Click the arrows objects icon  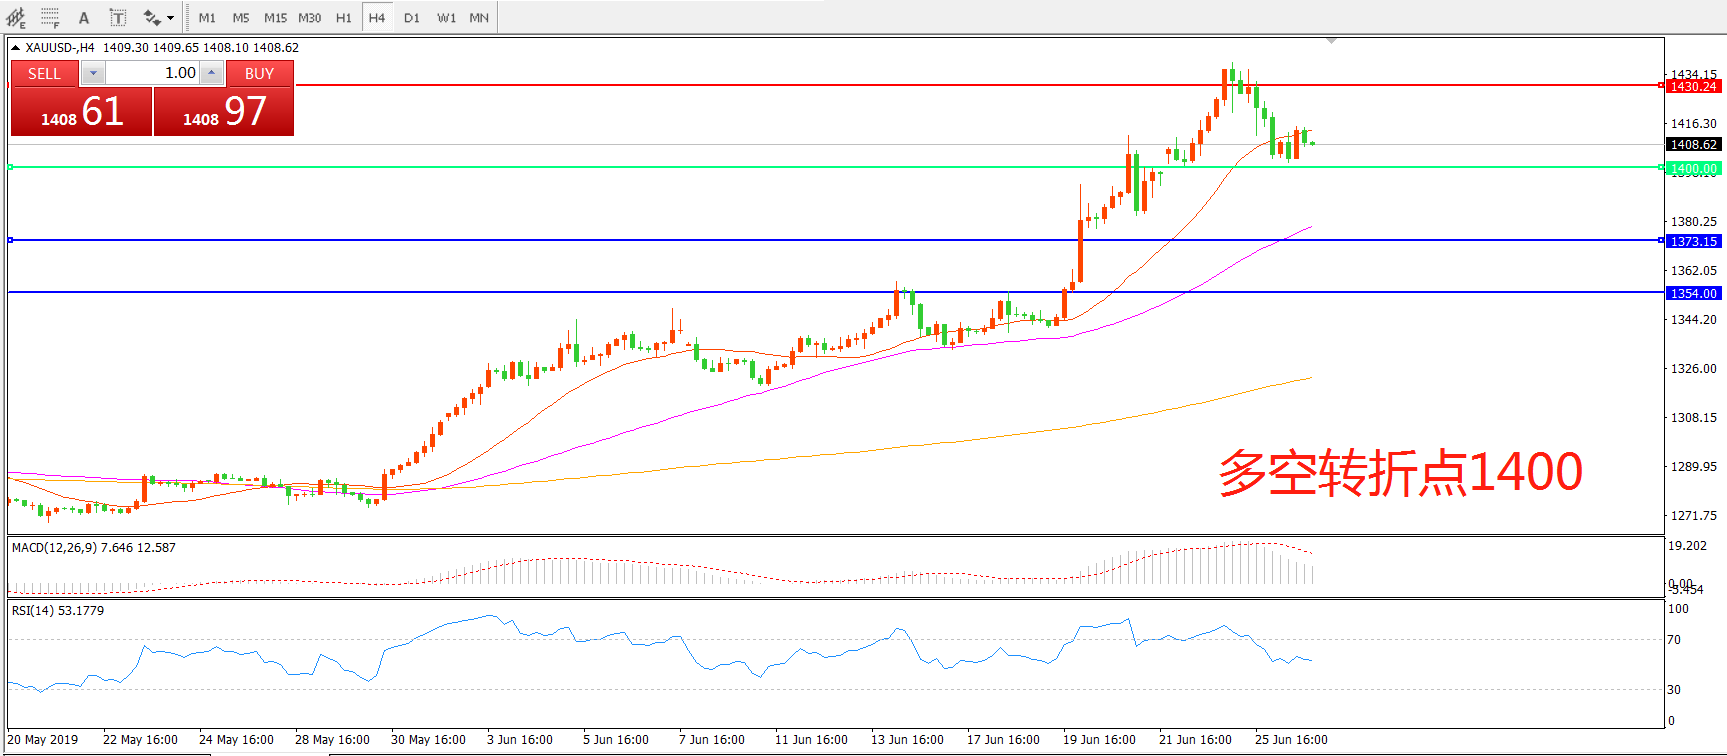(151, 17)
